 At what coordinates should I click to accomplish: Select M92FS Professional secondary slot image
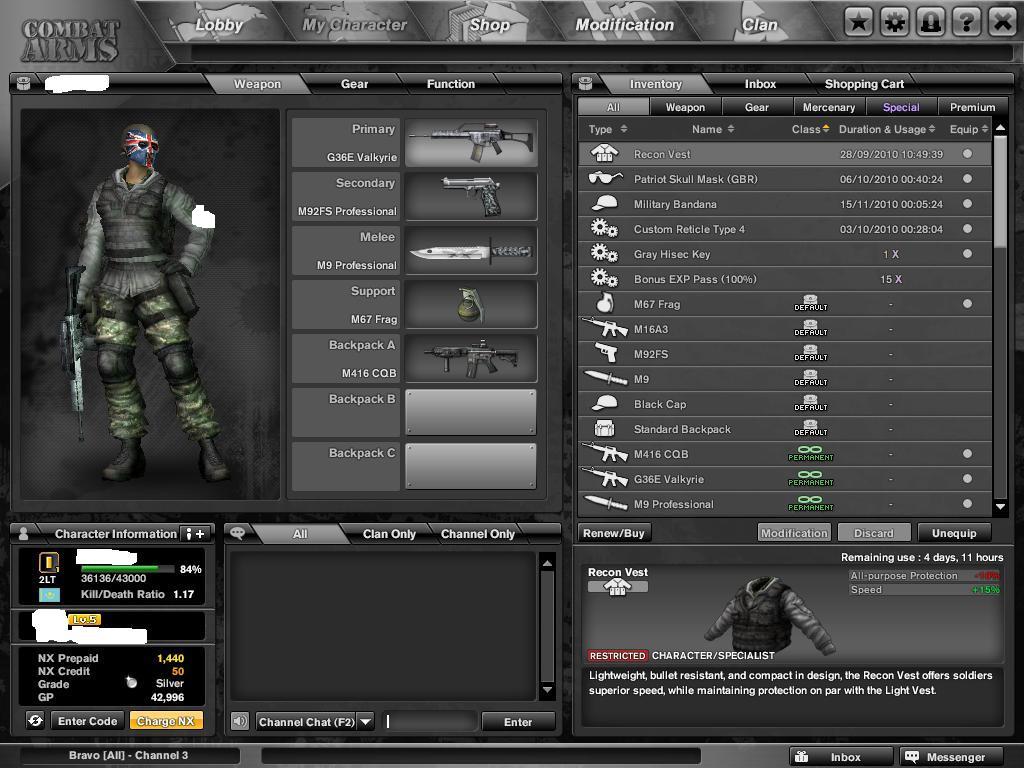coord(471,197)
